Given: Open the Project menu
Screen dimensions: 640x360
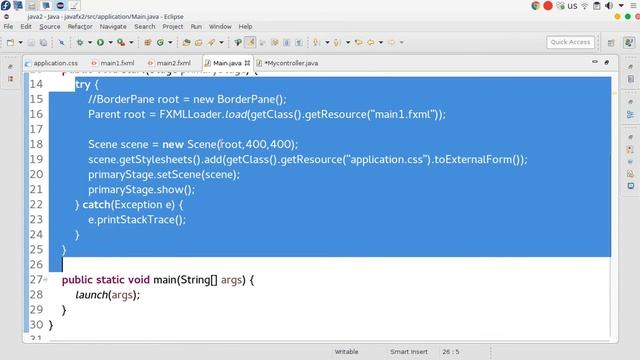Looking at the screenshot, I should (173, 27).
